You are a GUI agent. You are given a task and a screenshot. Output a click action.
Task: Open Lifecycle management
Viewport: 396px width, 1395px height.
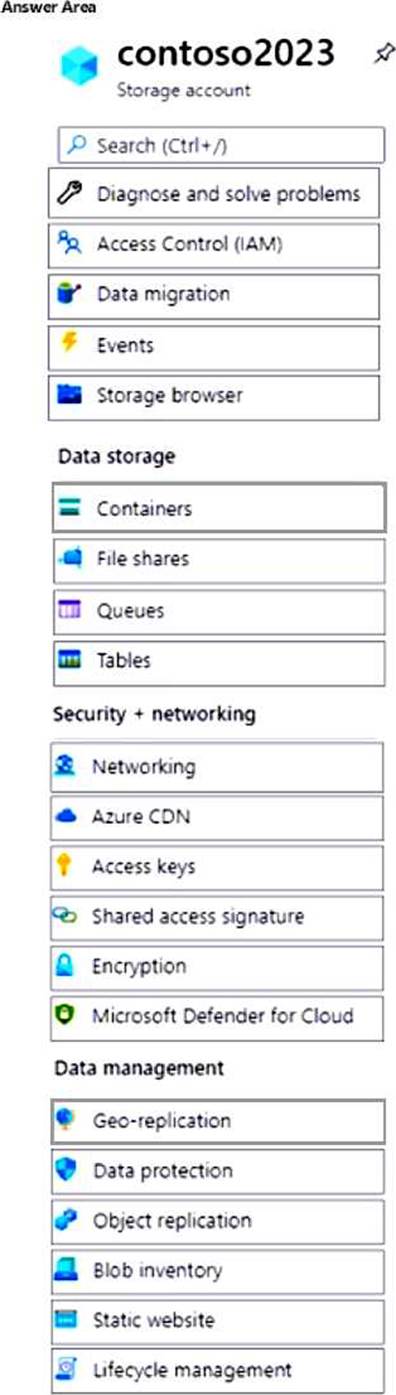217,1371
